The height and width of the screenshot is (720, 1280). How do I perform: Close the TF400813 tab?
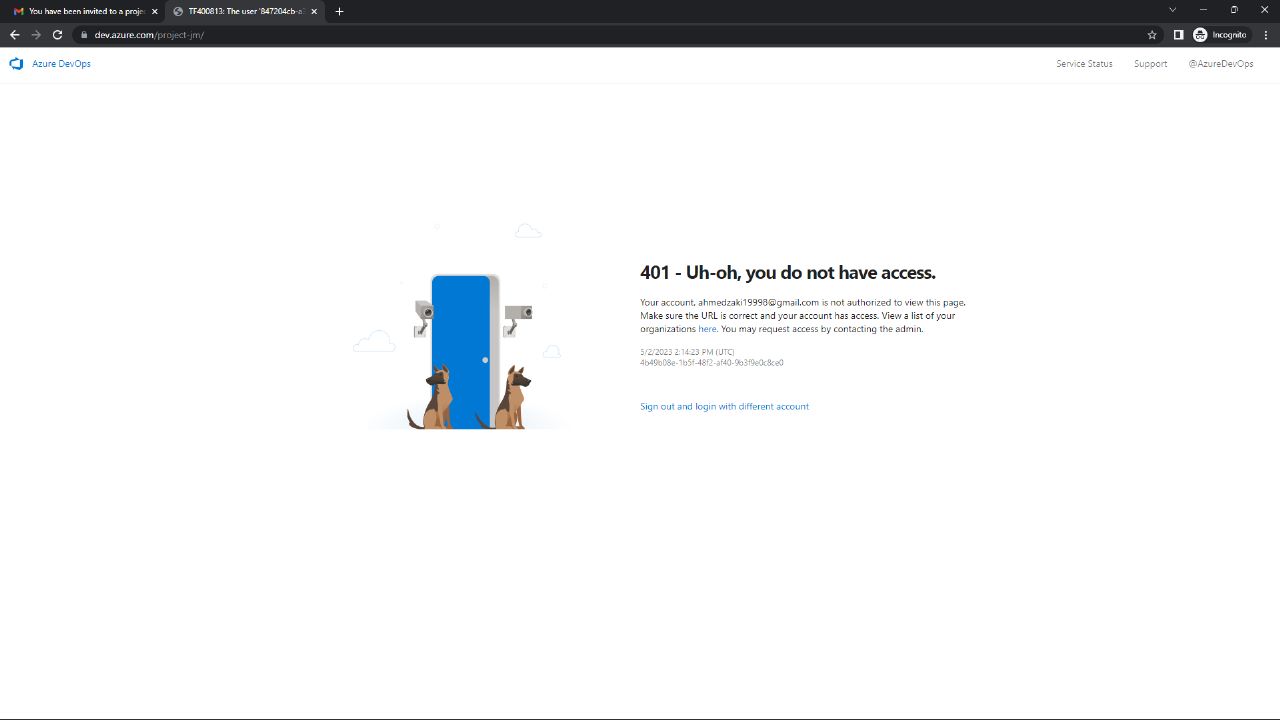314,11
